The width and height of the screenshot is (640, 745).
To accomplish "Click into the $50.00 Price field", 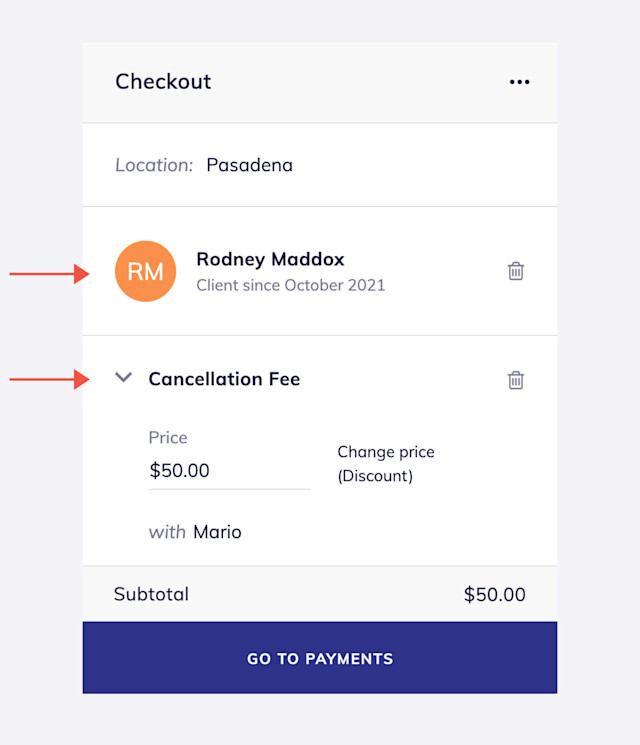I will pyautogui.click(x=229, y=471).
